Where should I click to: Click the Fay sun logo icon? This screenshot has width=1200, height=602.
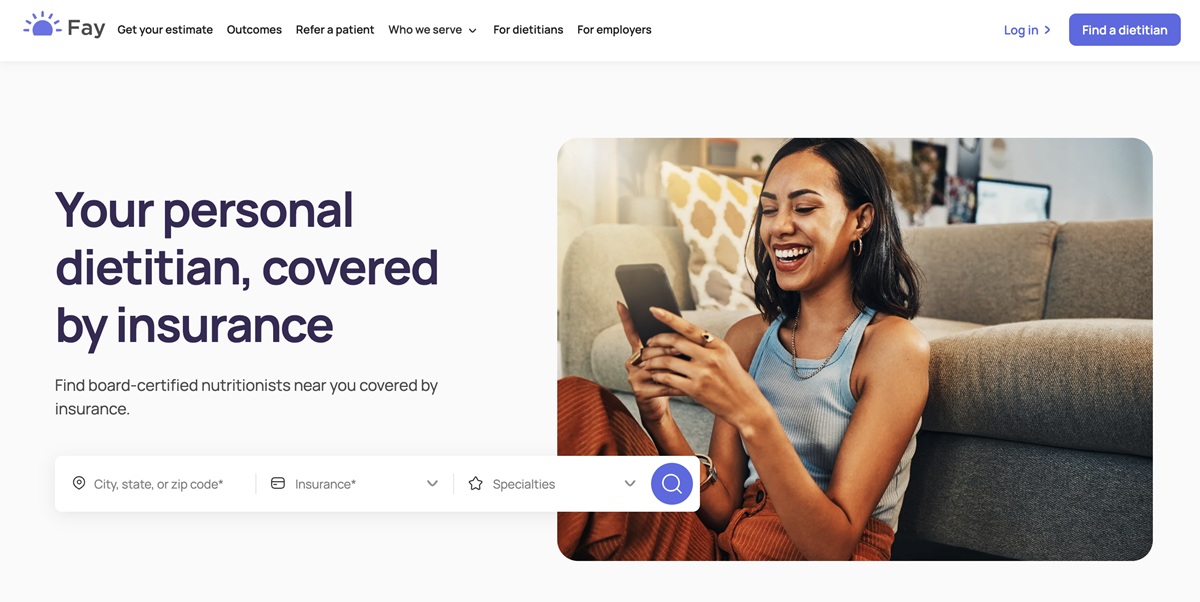coord(42,24)
